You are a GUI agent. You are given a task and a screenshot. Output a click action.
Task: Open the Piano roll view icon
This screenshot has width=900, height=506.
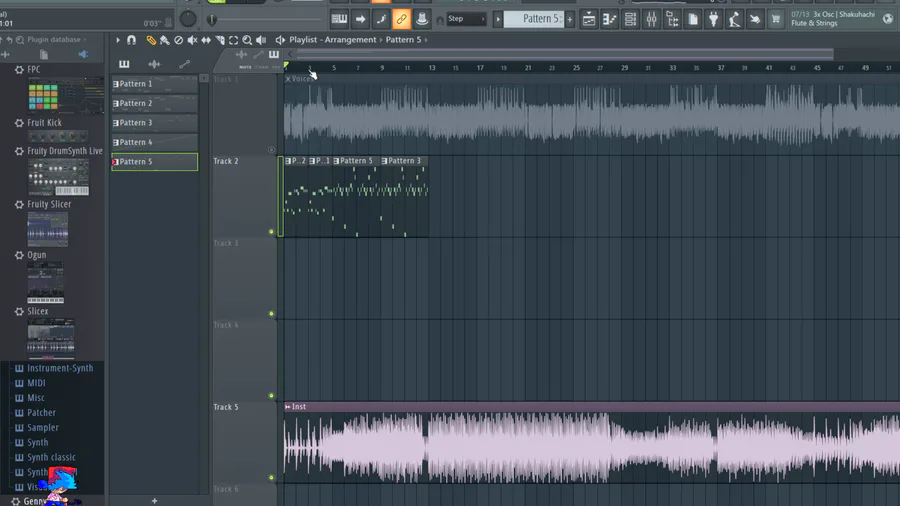pos(610,19)
